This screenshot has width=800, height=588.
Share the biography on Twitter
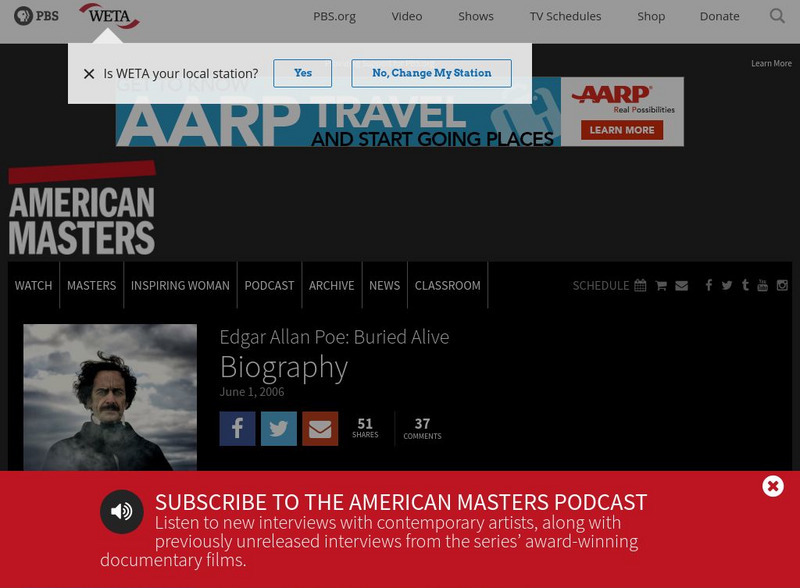pyautogui.click(x=278, y=428)
